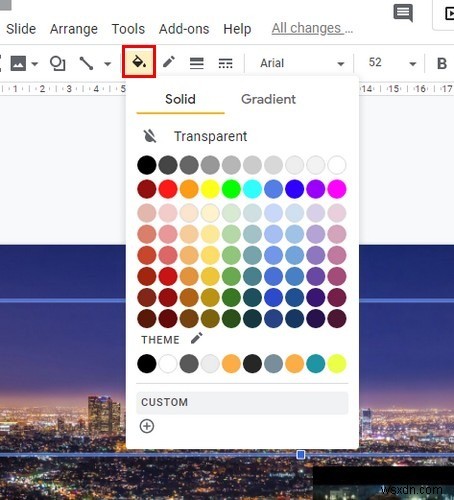Pick the teal theme color swatch
454x500 pixels.
coord(316,363)
